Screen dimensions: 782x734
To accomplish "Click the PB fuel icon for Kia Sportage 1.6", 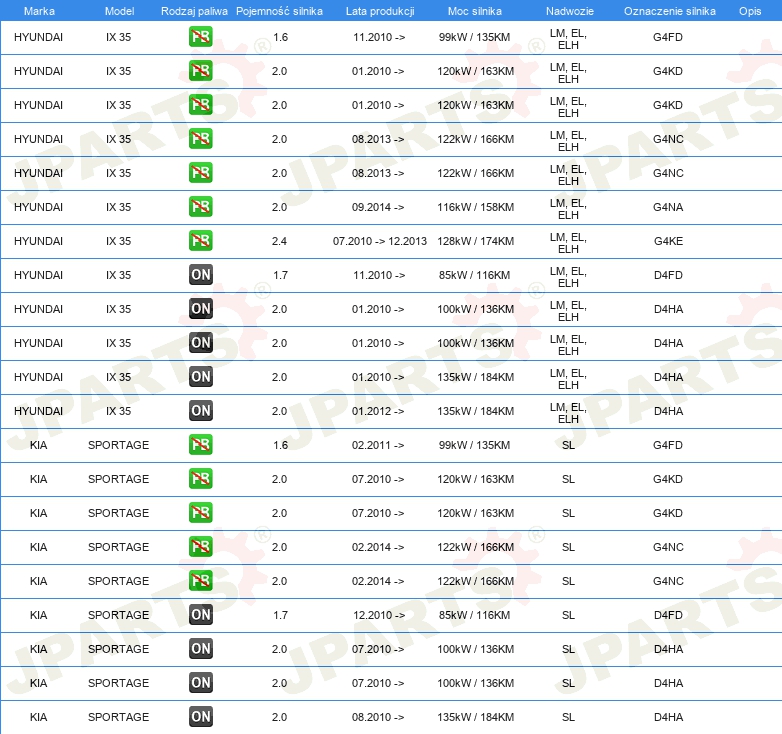I will [x=200, y=445].
